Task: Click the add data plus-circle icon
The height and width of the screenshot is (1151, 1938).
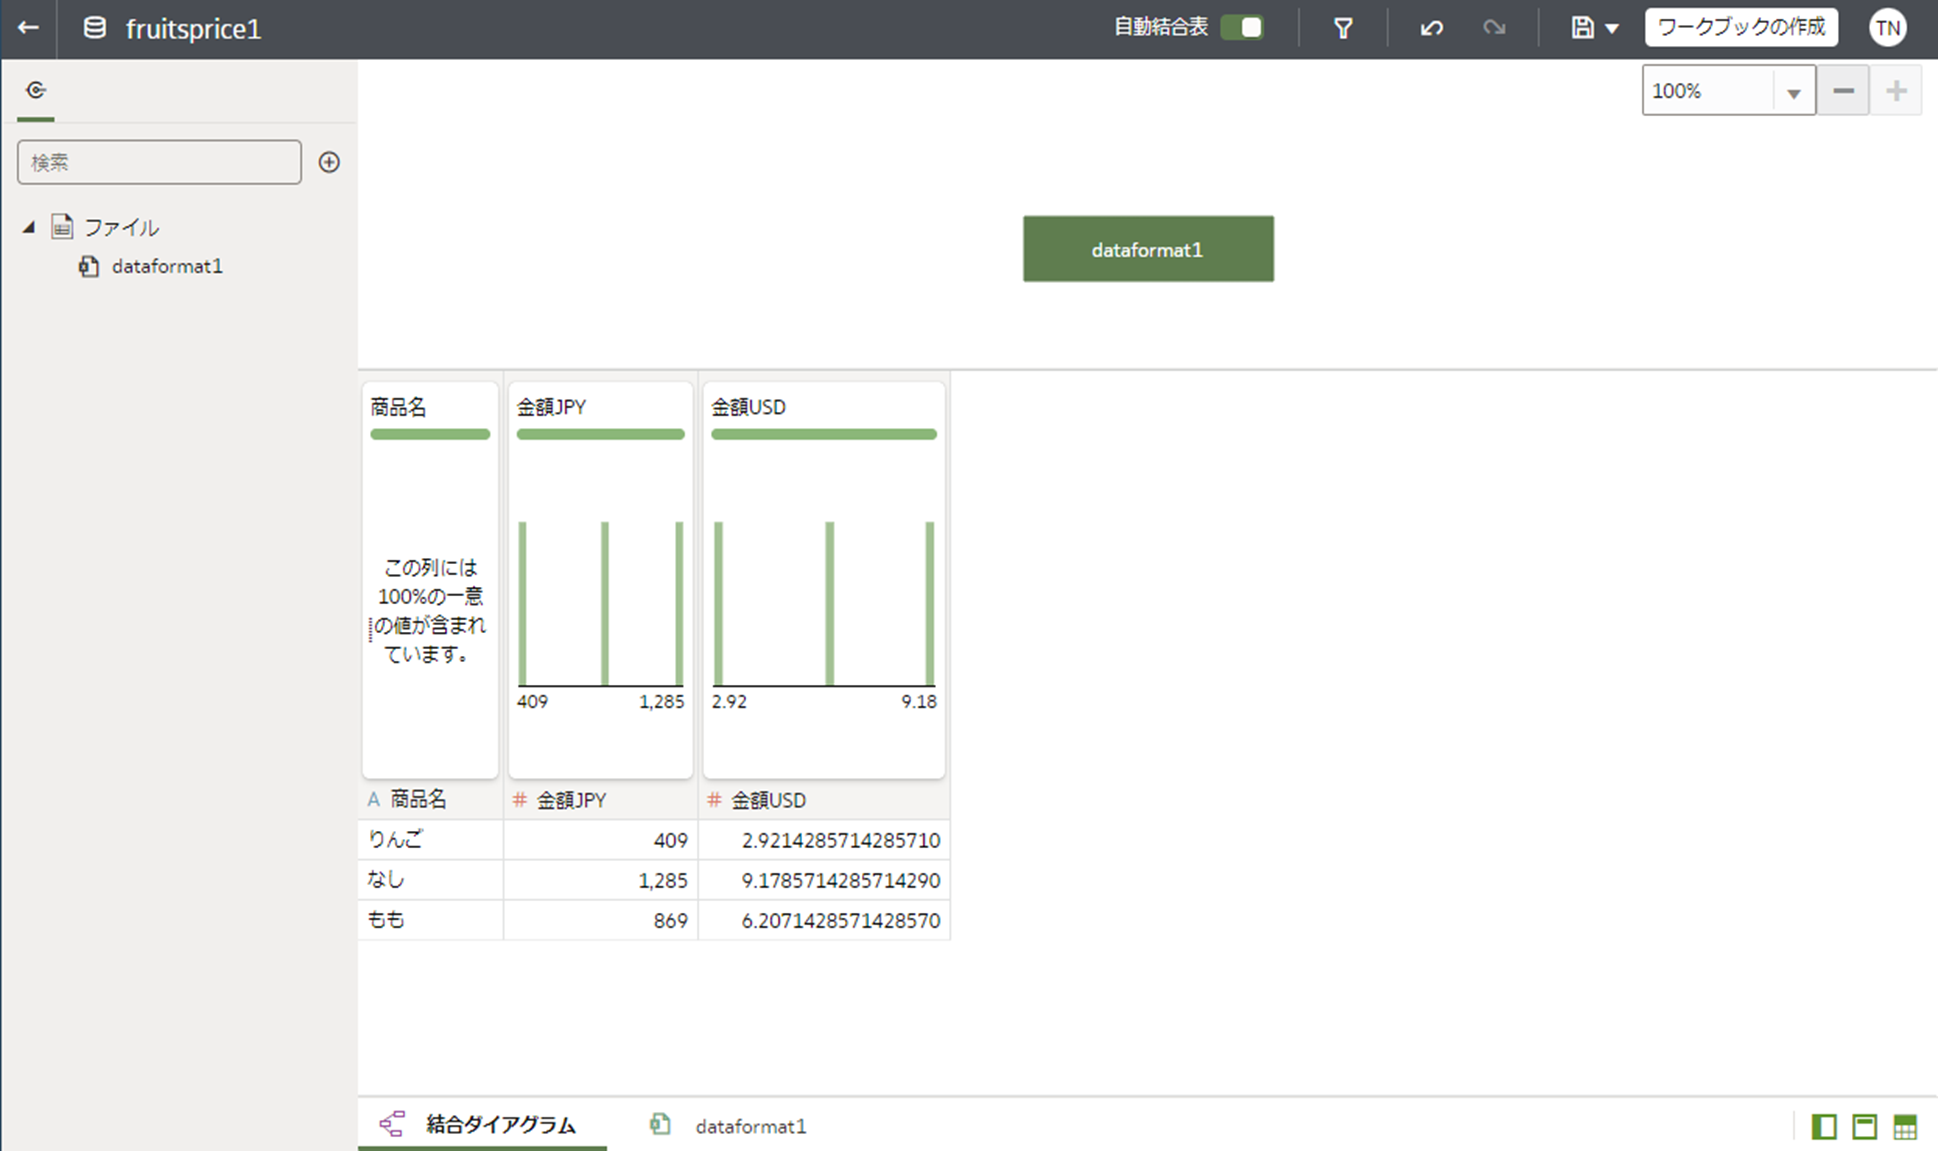Action: (x=329, y=162)
